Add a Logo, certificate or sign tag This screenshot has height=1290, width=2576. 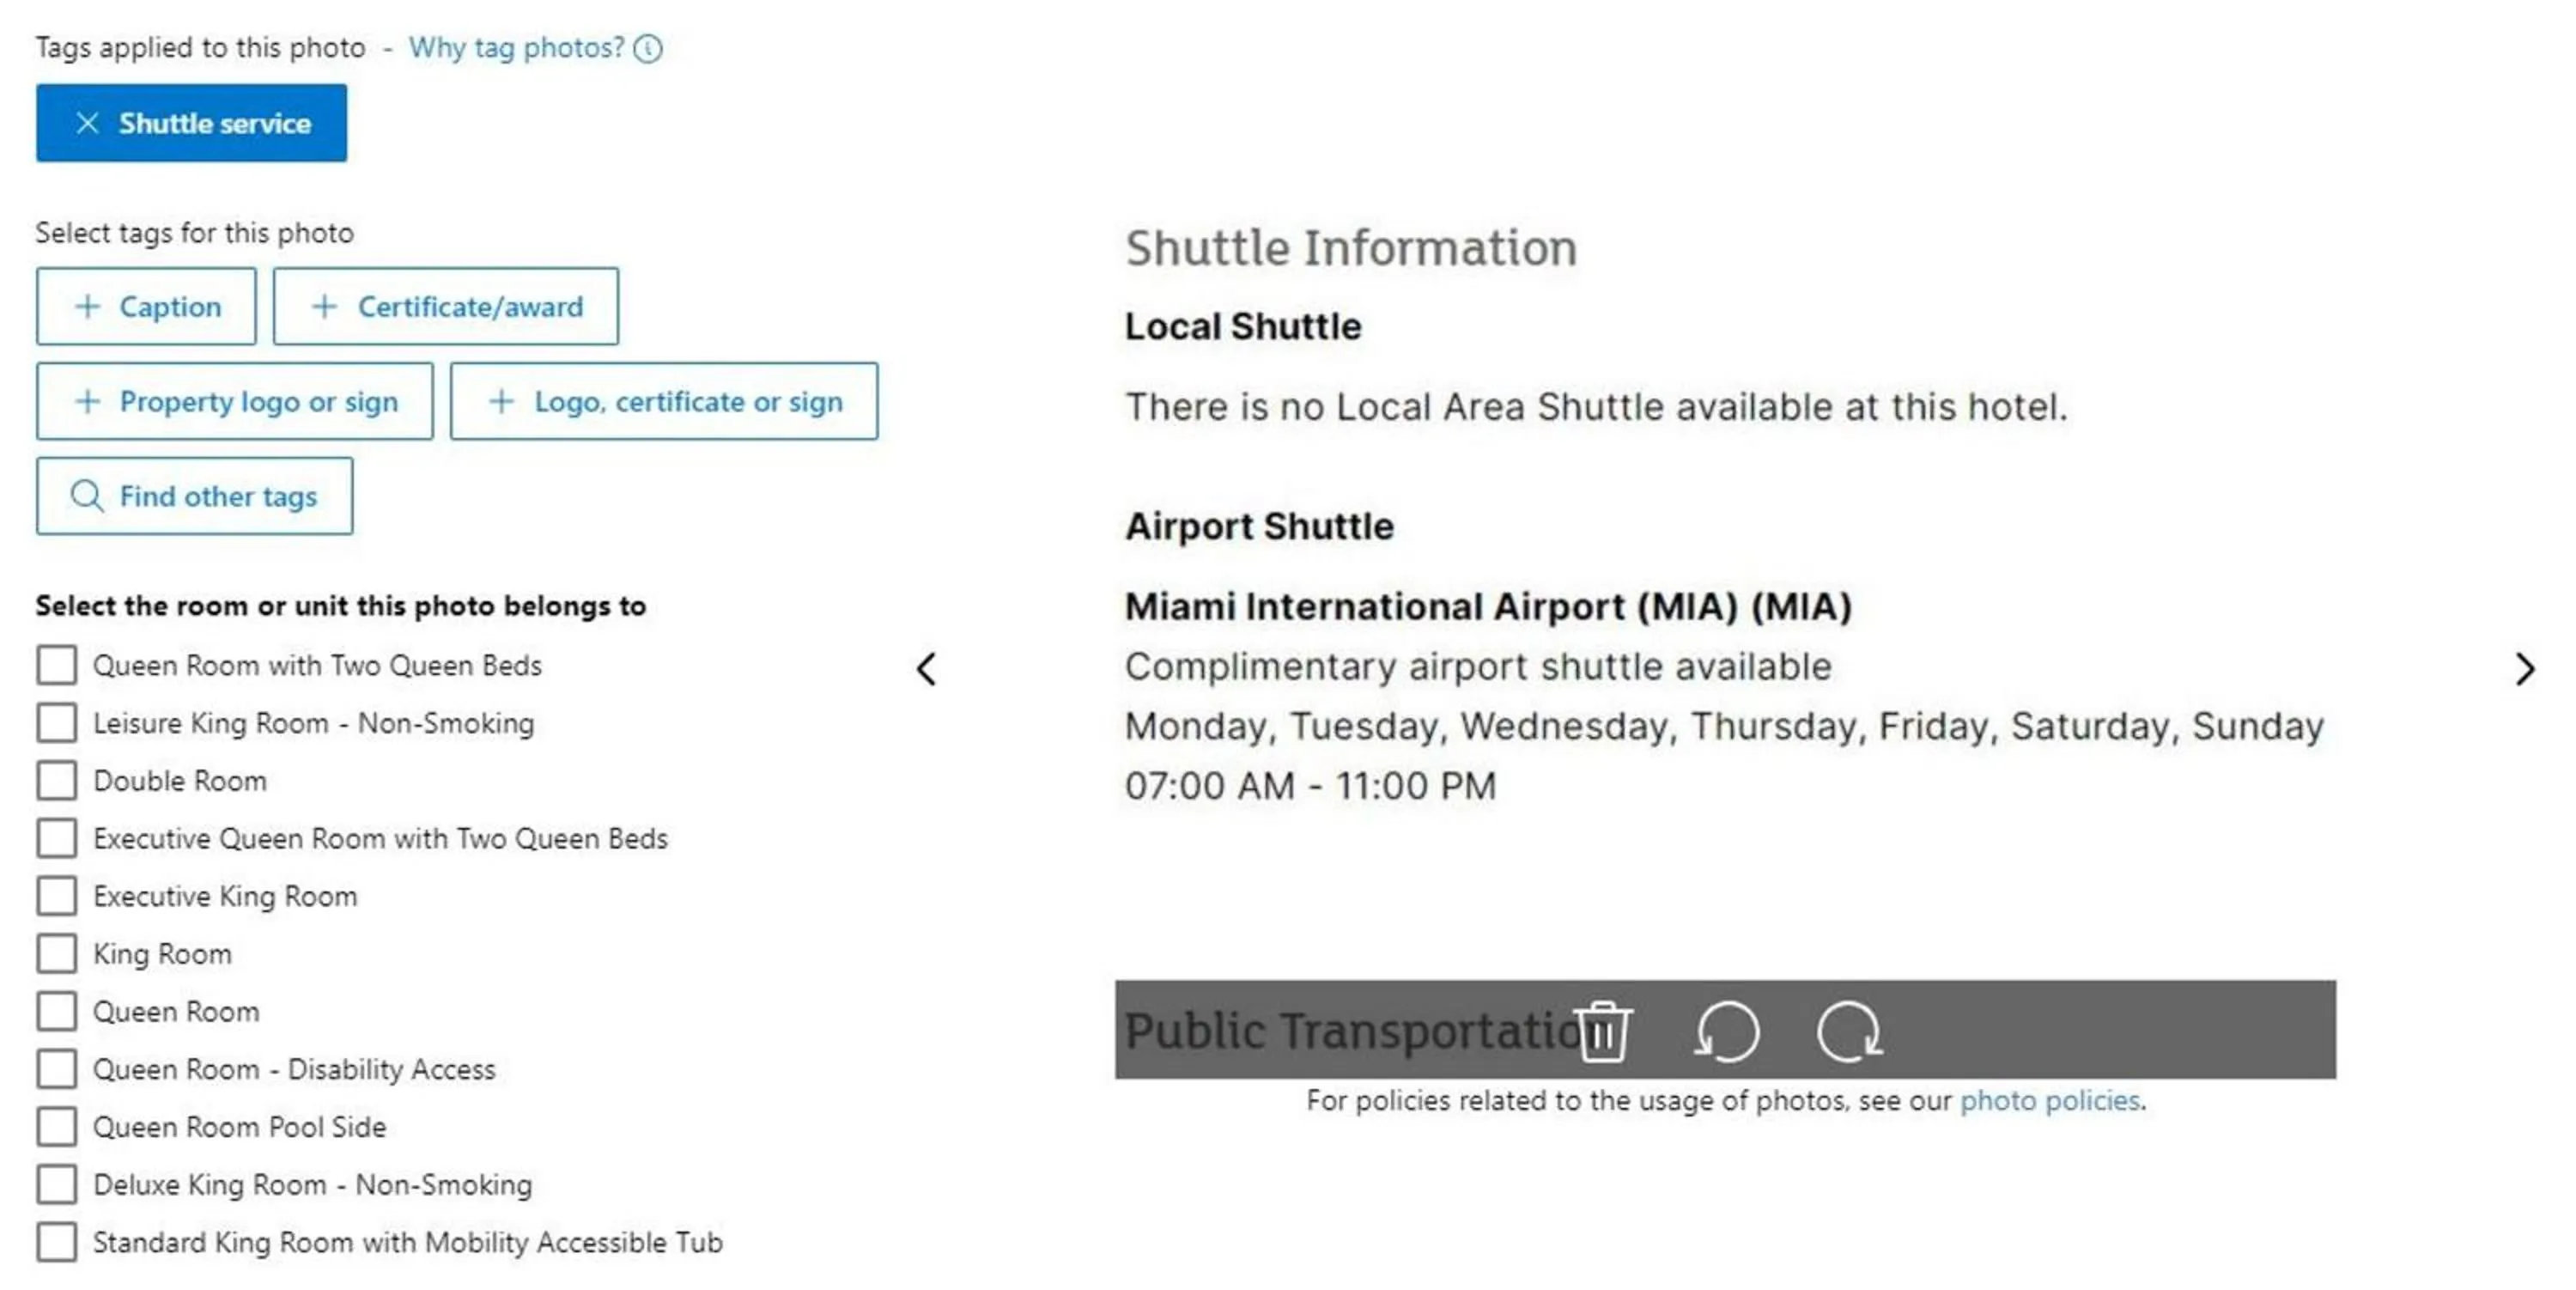pos(664,401)
